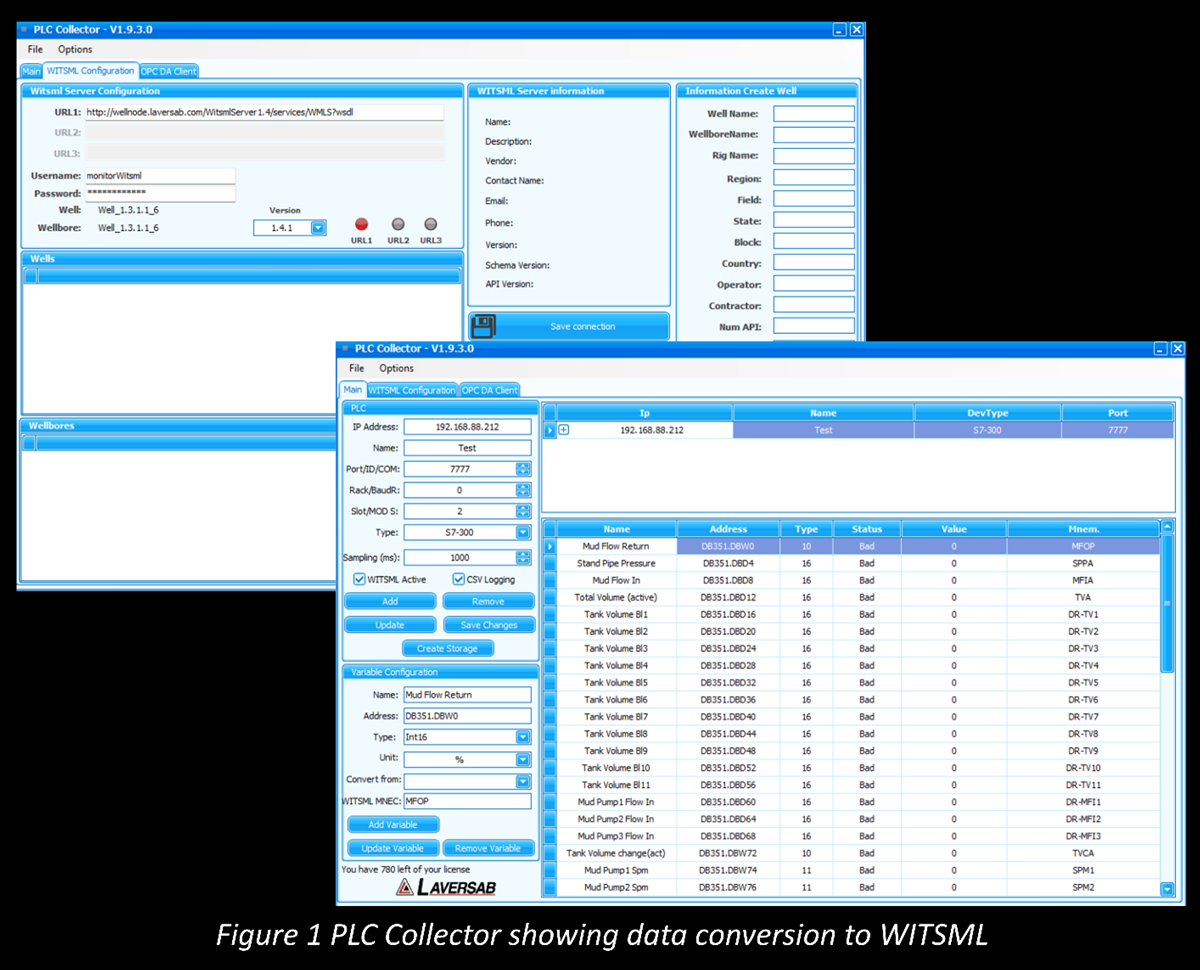The image size is (1200, 970).
Task: Click the Add Variable button
Action: (x=392, y=825)
